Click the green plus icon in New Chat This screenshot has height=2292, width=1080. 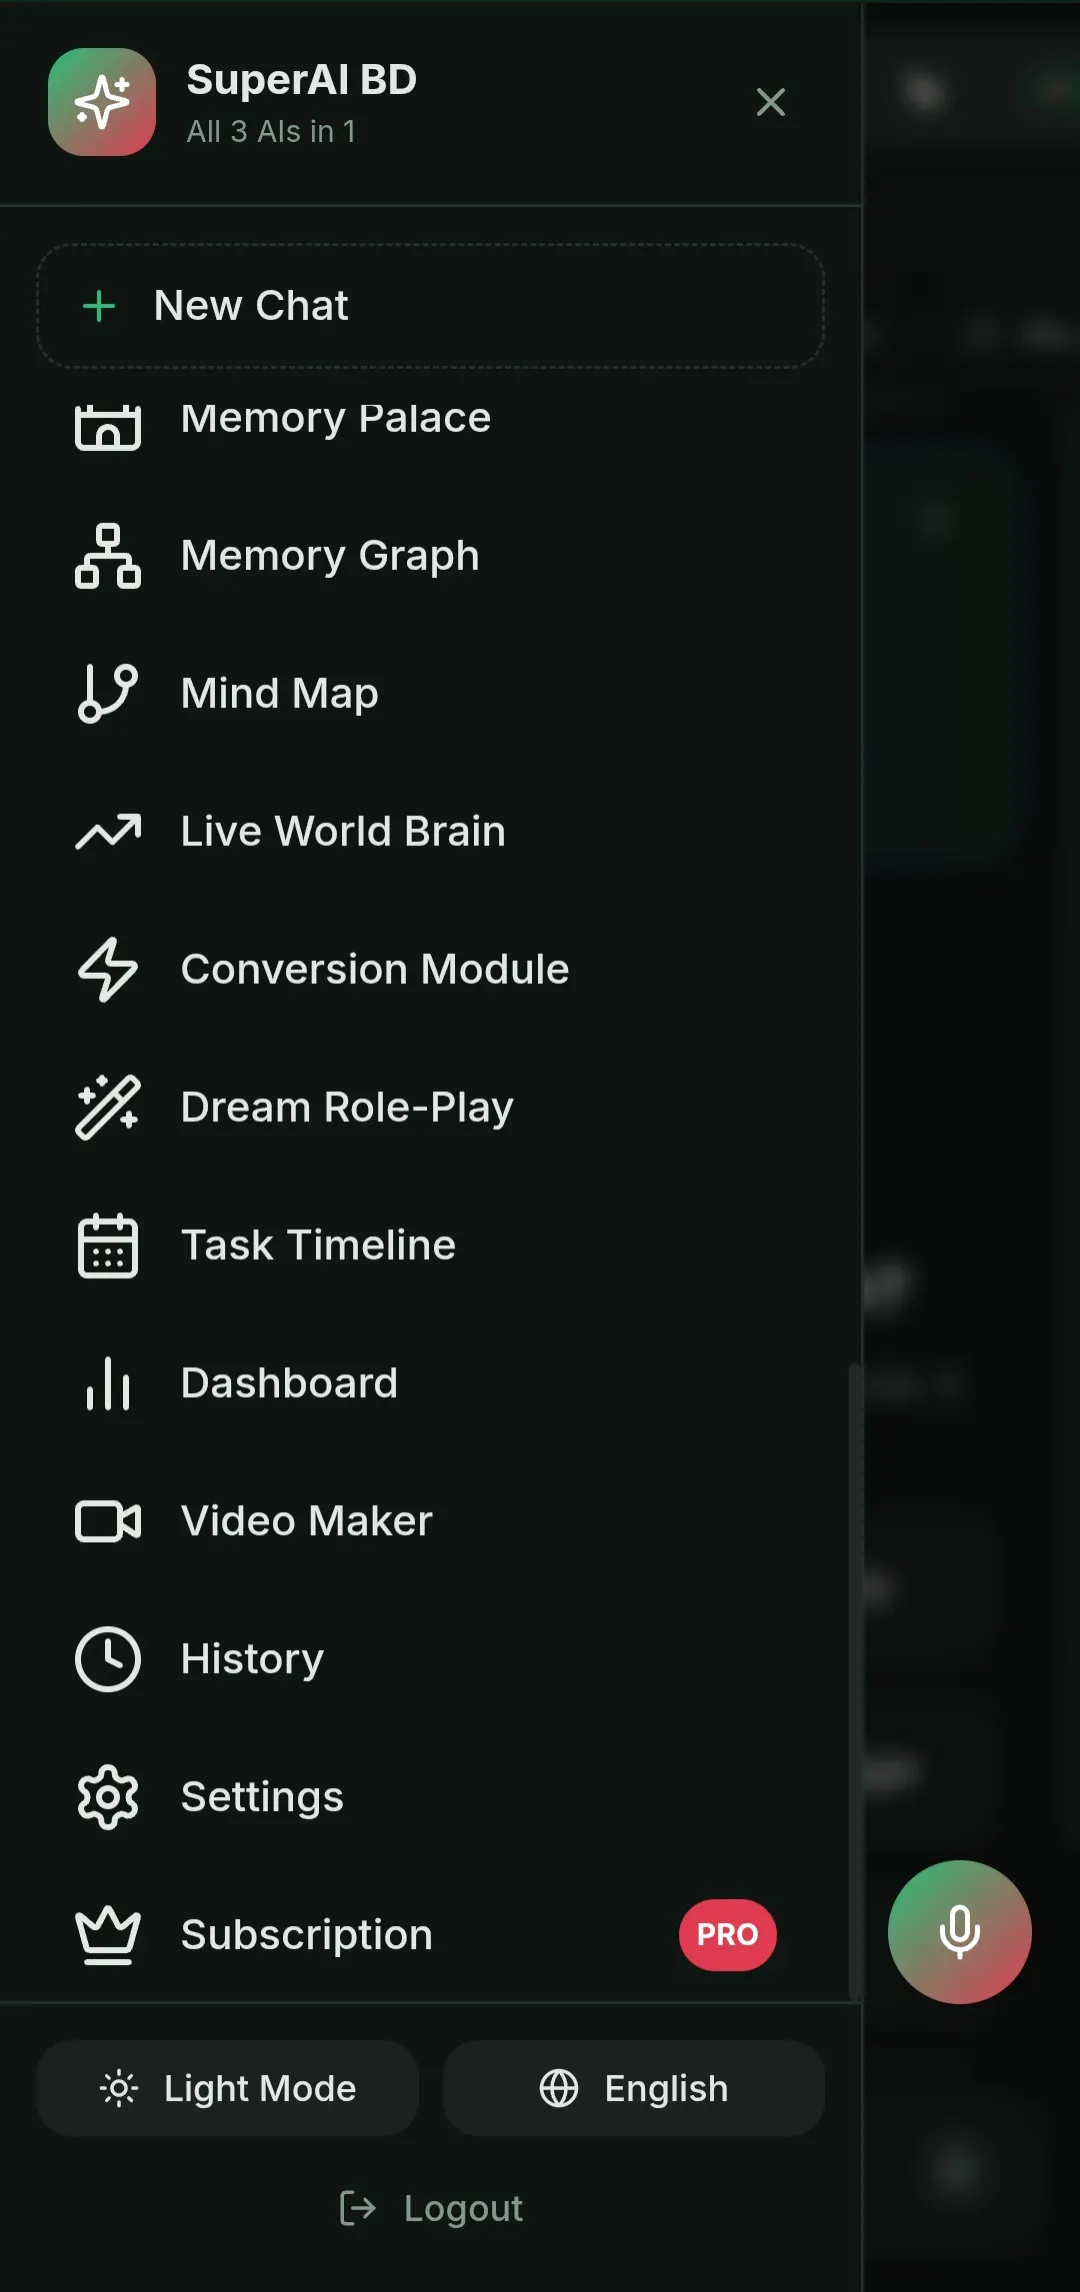99,306
